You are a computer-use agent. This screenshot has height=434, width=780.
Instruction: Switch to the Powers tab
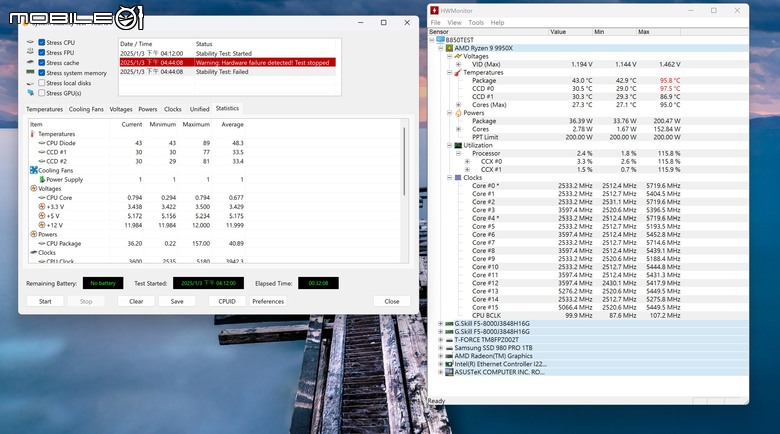click(x=148, y=109)
